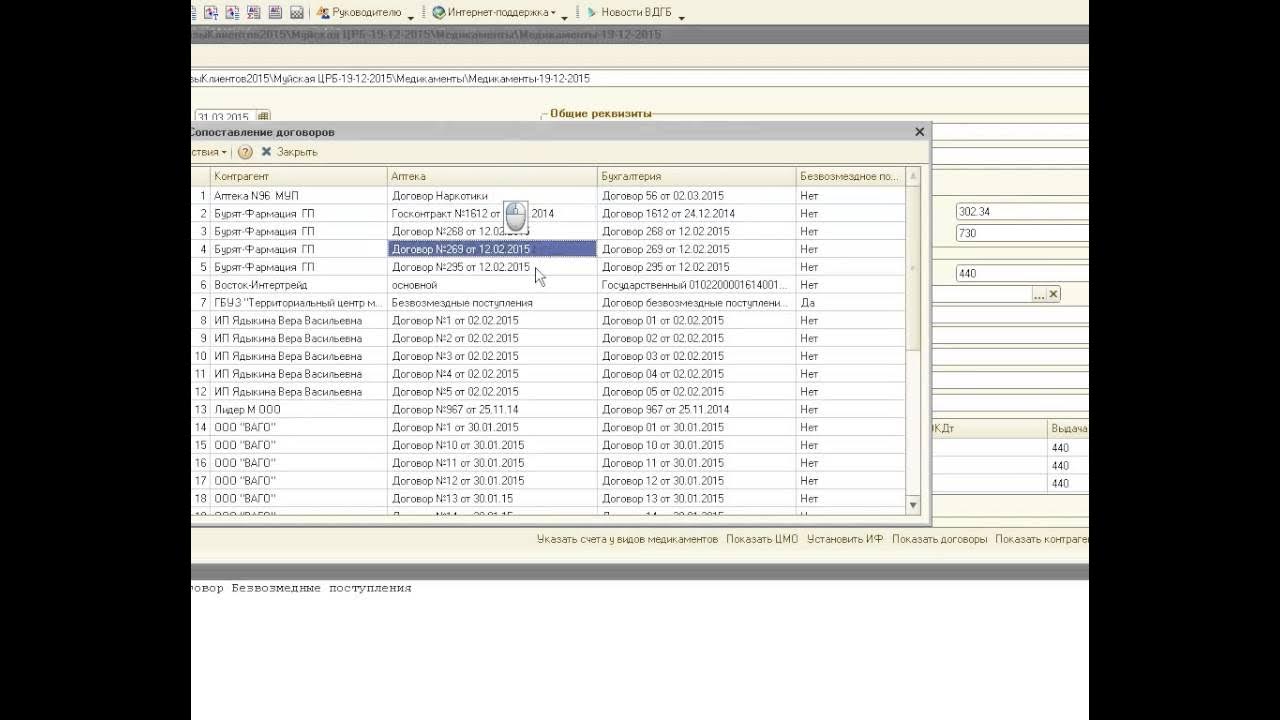Open the calendar picker beside date 31.03.2015
The width and height of the screenshot is (1280, 720).
click(x=264, y=117)
